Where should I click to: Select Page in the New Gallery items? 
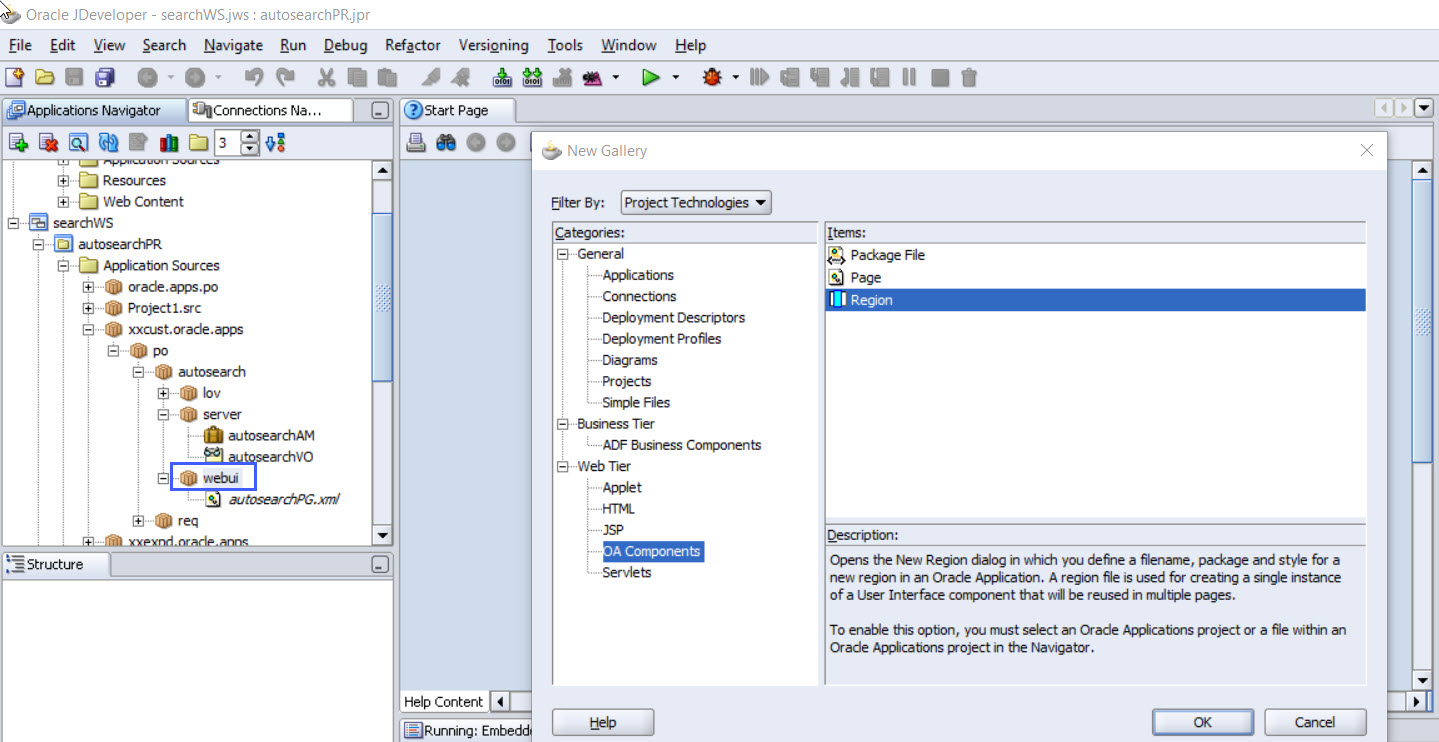click(869, 277)
